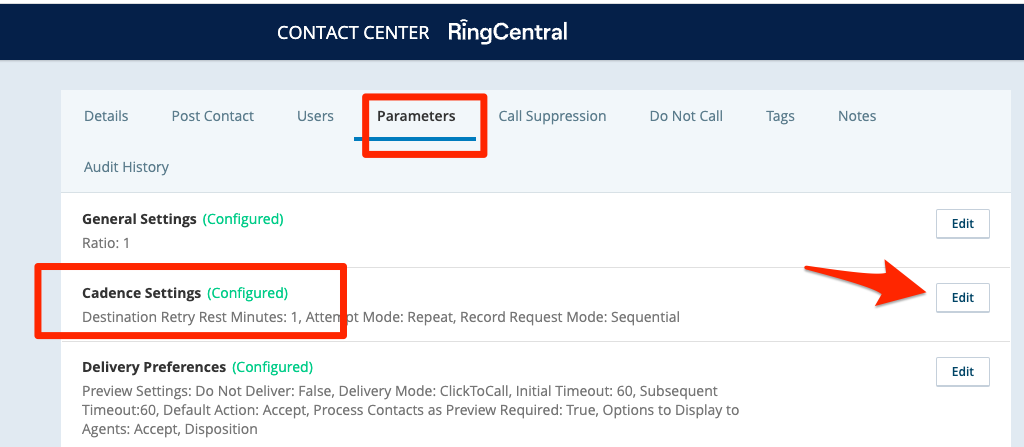Screen dimensions: 1024x447
Task: Select the Cadence Settings heading
Action: click(141, 293)
